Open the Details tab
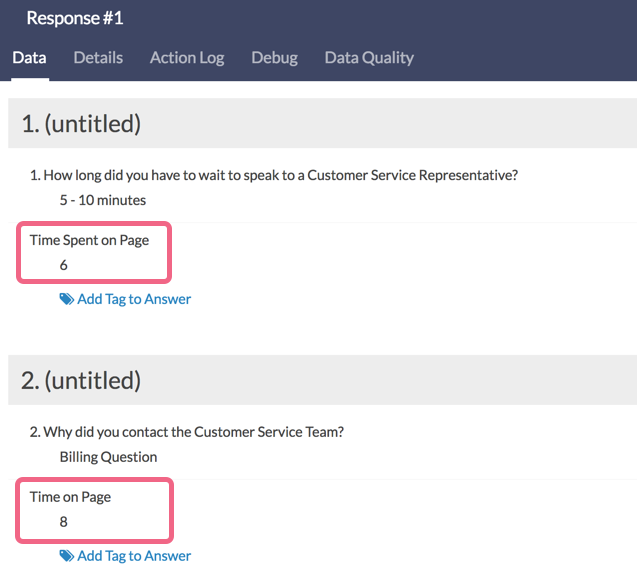The image size is (637, 586). 98,58
